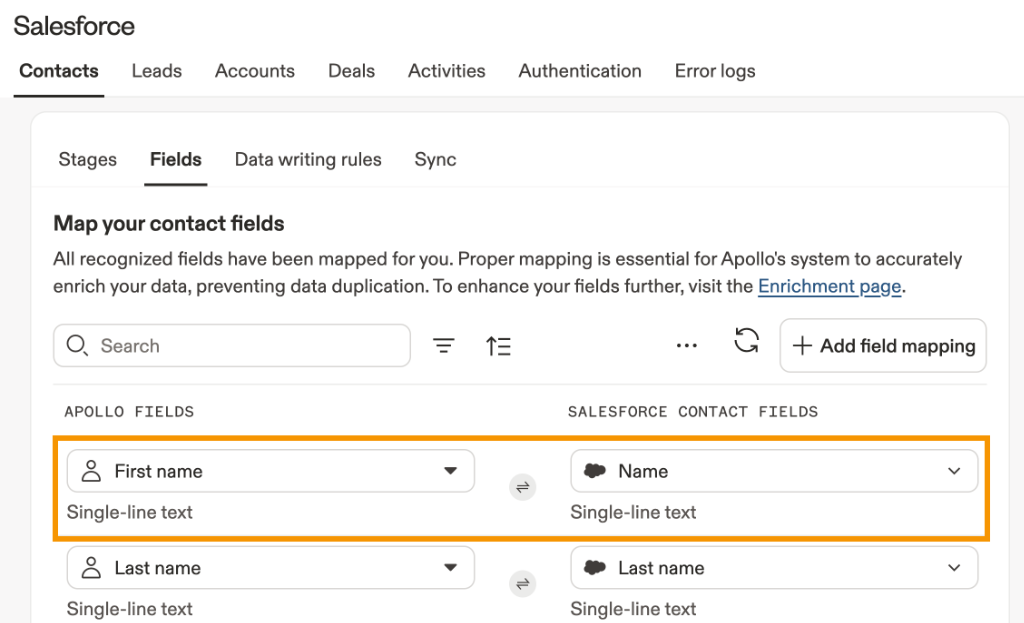Click the Add field mapping button
This screenshot has height=623, width=1024.
click(x=883, y=345)
